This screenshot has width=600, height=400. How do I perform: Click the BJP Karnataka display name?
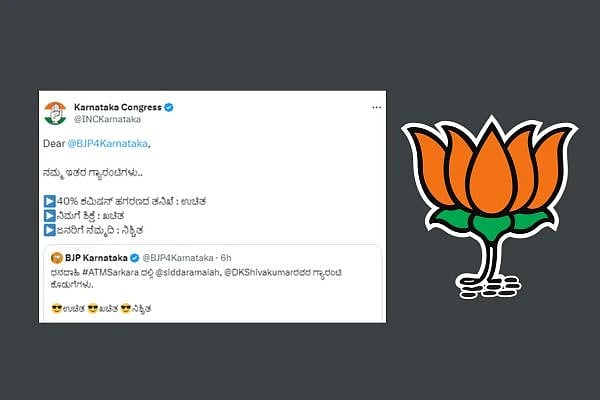click(96, 258)
